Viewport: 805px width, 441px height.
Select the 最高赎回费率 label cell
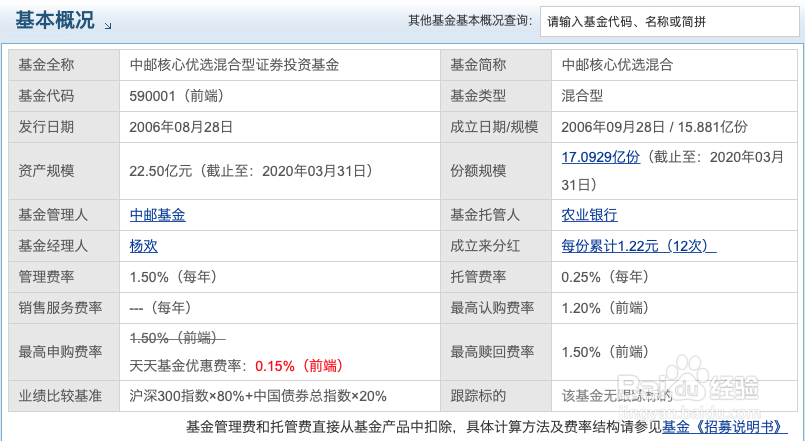point(496,352)
